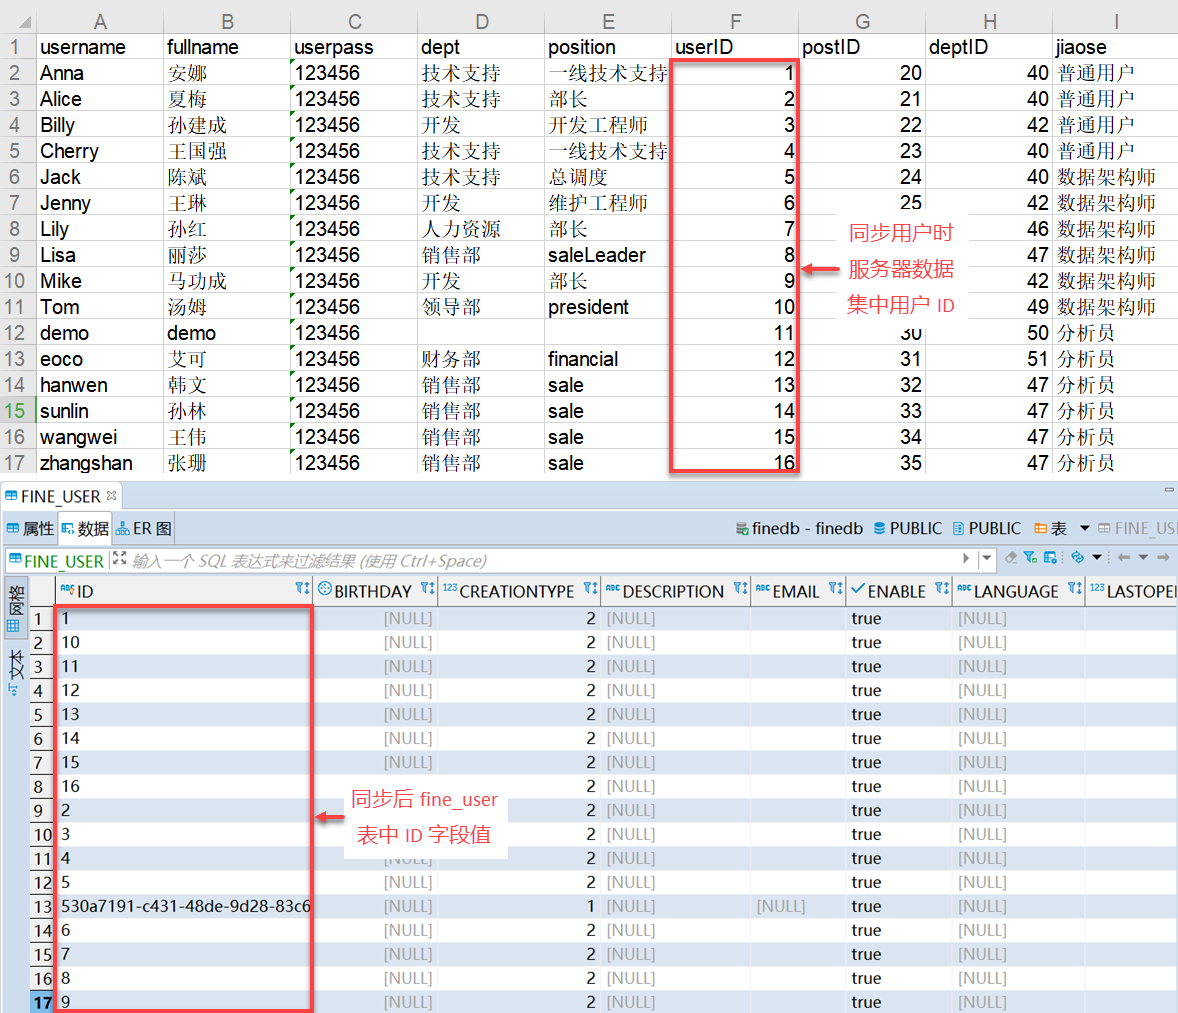Click the 'president' position cell
Screen dimensions: 1178x1013
point(608,307)
